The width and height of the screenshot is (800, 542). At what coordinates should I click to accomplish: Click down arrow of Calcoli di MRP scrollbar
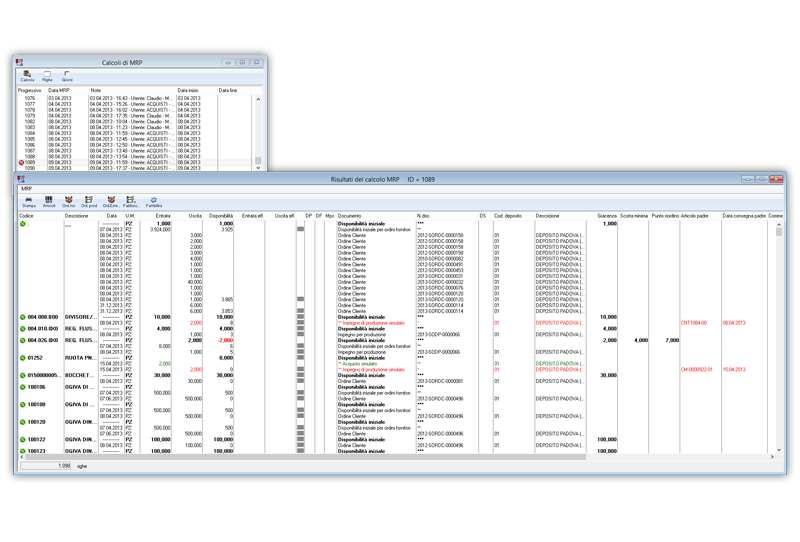pyautogui.click(x=258, y=167)
